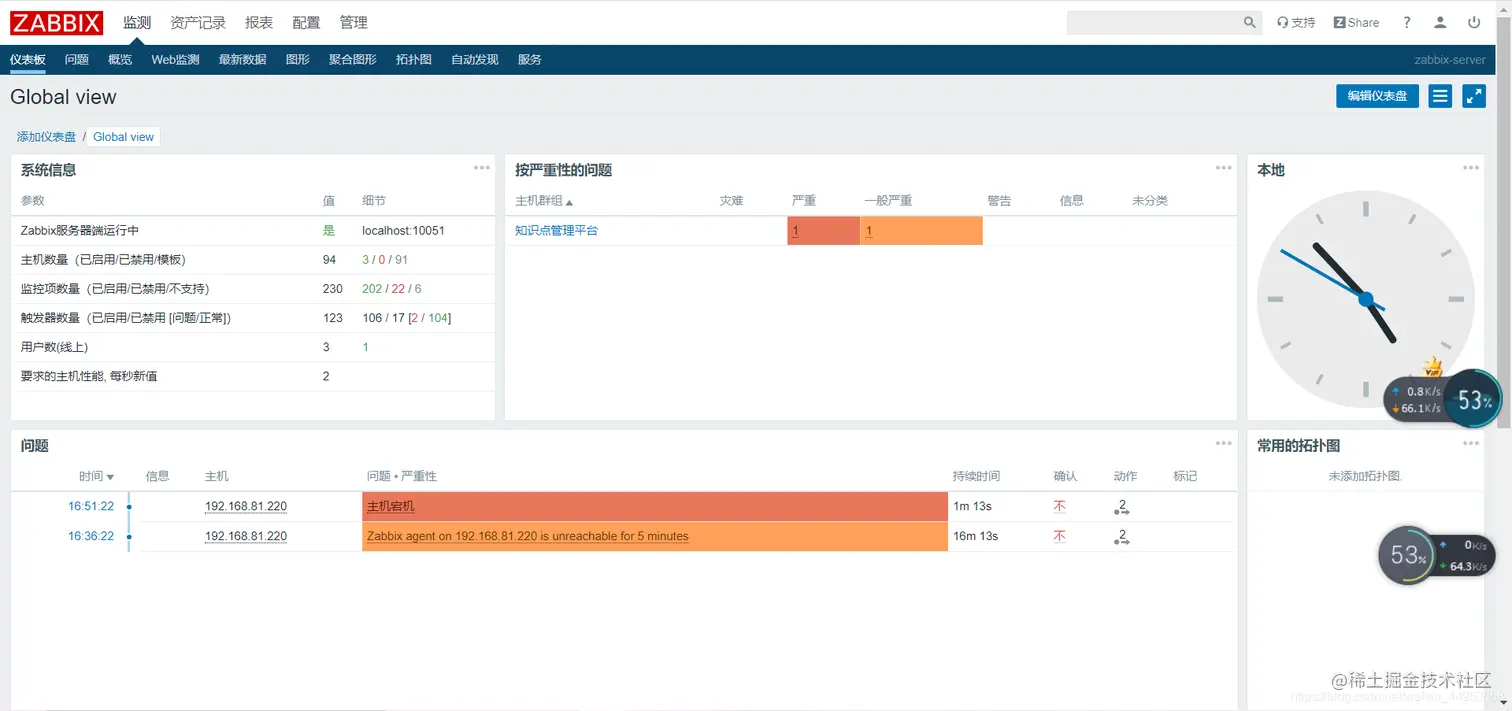The height and width of the screenshot is (711, 1512).
Task: Switch to the 问题 submenu tab
Action: point(77,60)
